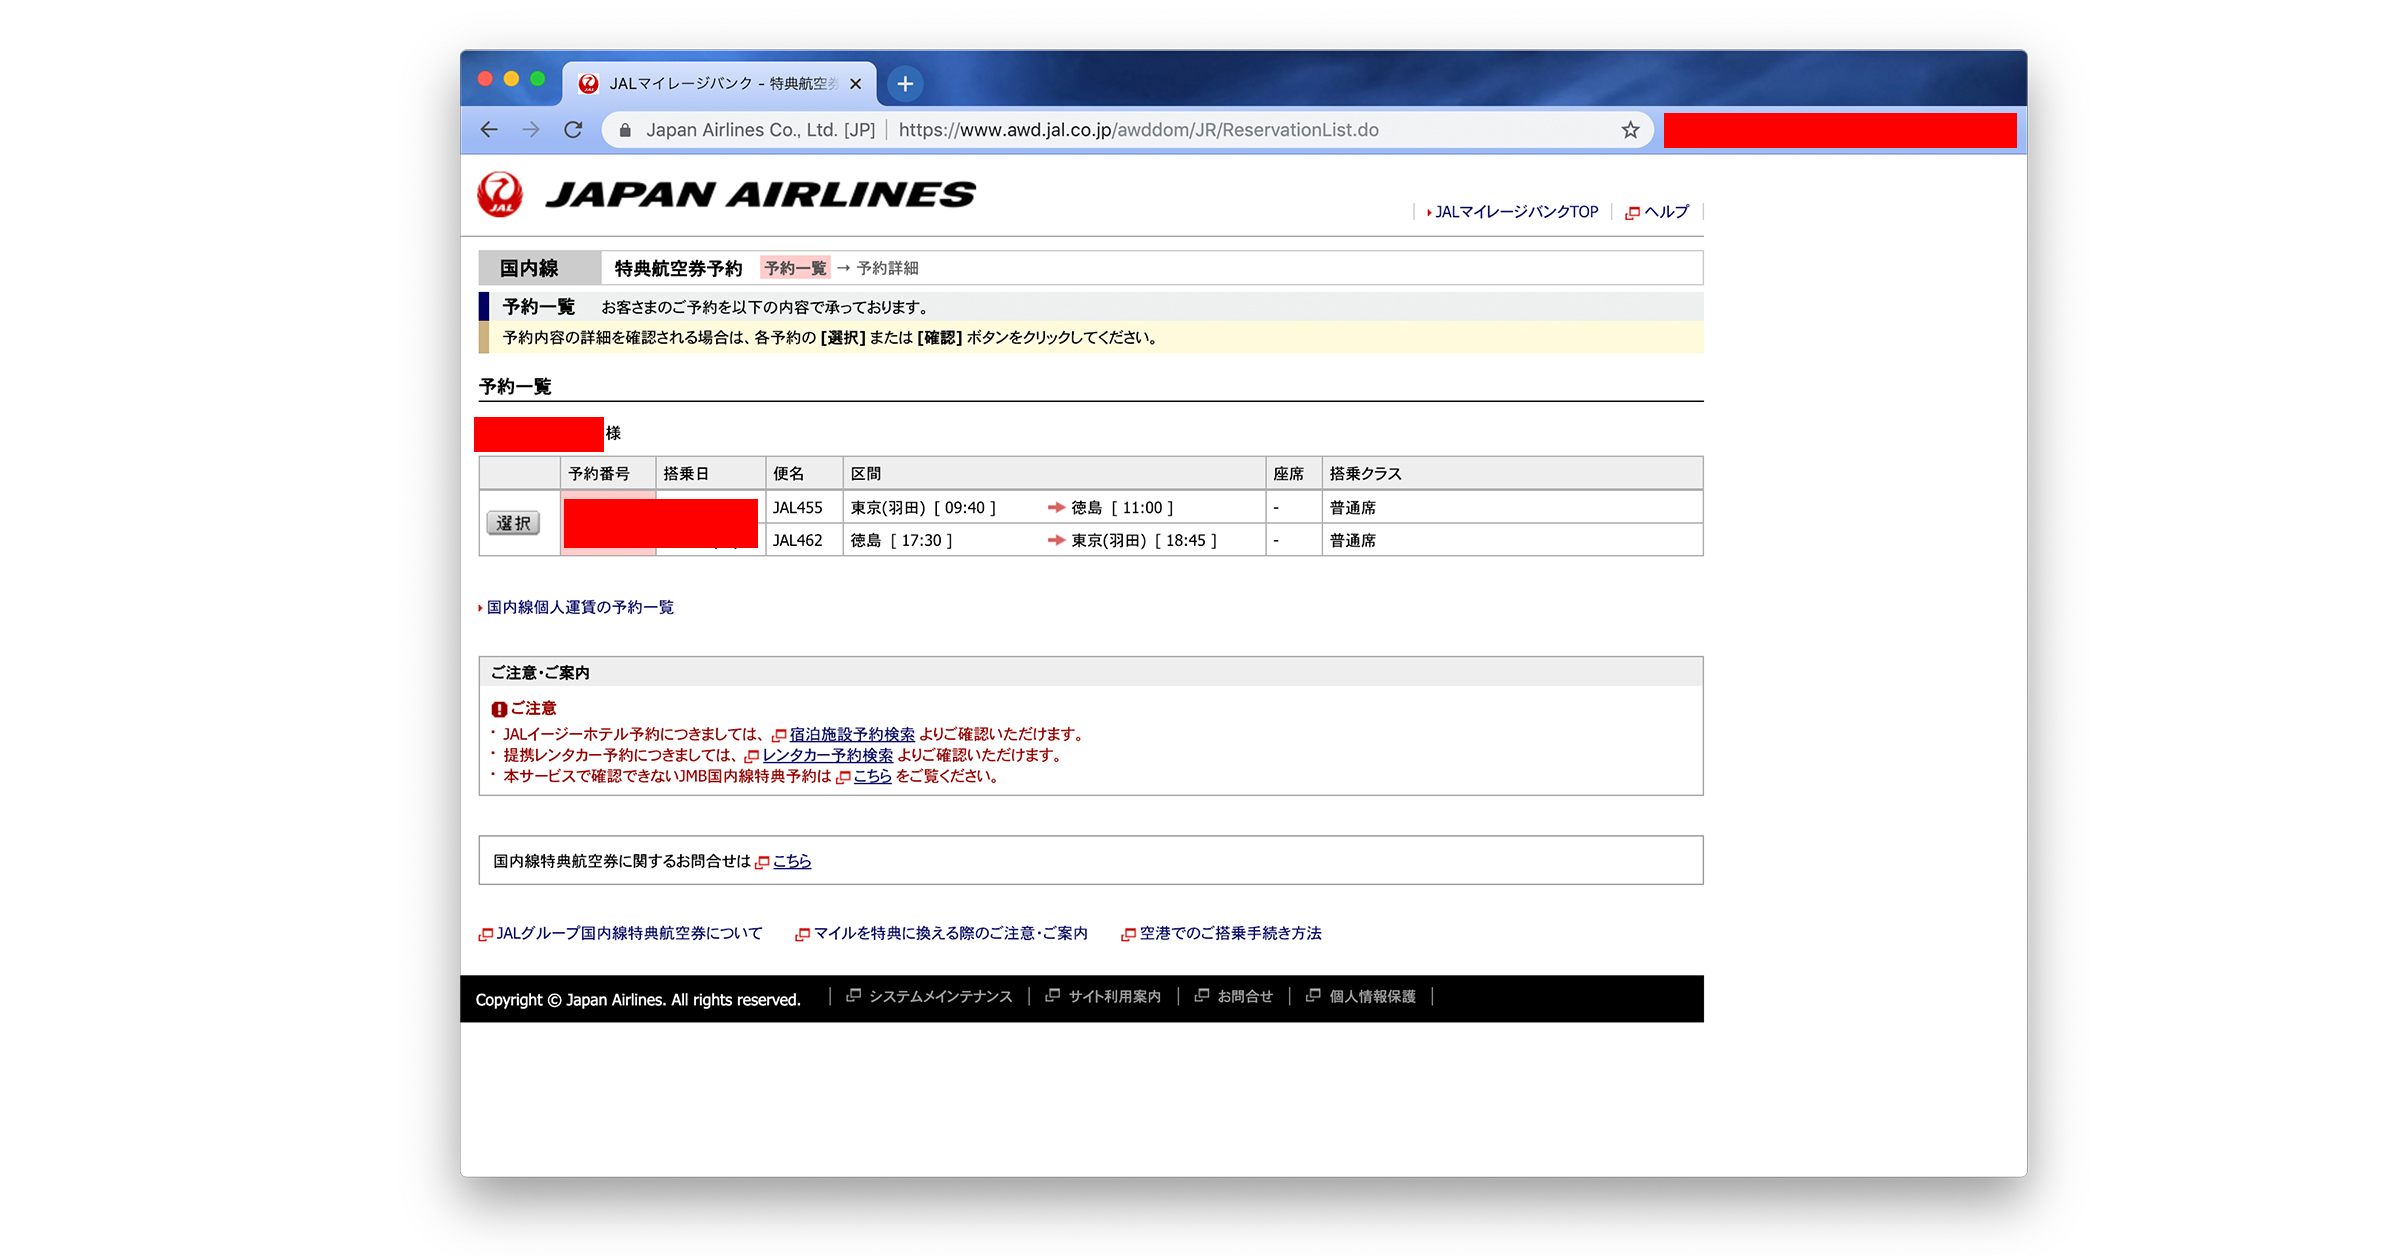Click external-link icon beside 宿泊施設予約検索
Viewport: 2400px width, 1256px height.
point(779,735)
